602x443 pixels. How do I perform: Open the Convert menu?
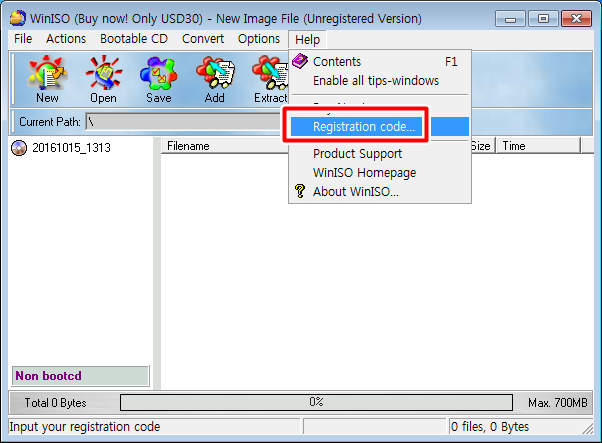pos(203,39)
